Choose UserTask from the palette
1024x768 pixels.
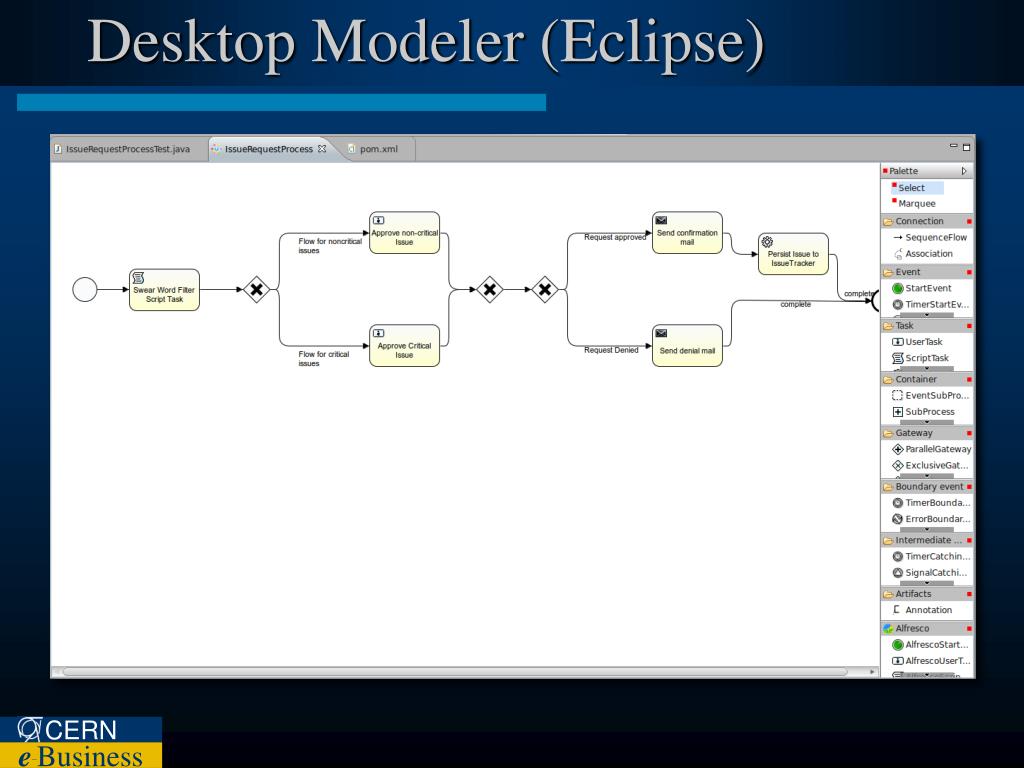[x=917, y=342]
